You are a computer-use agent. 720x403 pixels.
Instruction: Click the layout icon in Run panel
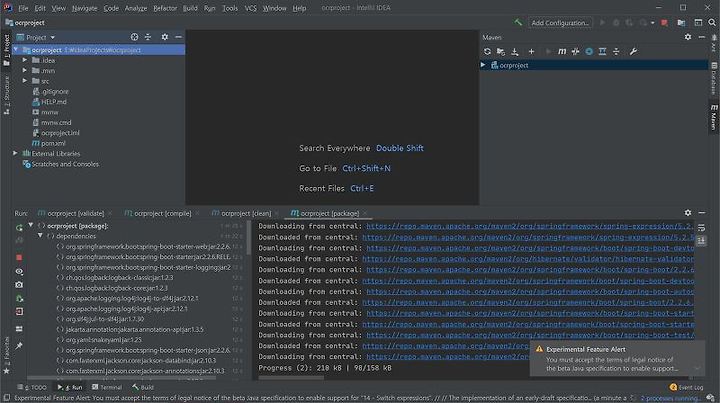coord(19,329)
